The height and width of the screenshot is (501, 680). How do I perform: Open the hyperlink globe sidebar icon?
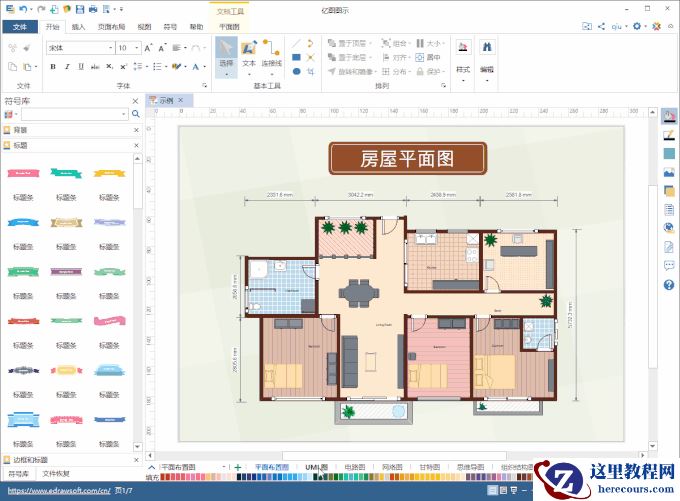tap(669, 228)
